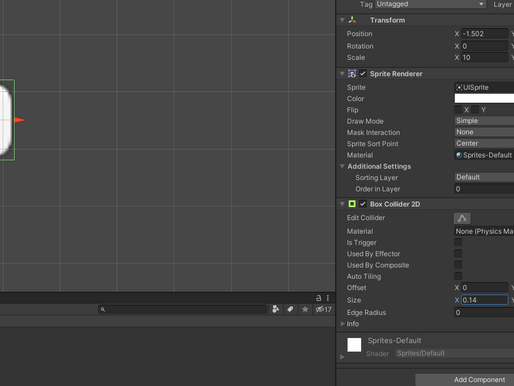Open the Tag dropdown showing Untagged
514x386 pixels.
(430, 4)
